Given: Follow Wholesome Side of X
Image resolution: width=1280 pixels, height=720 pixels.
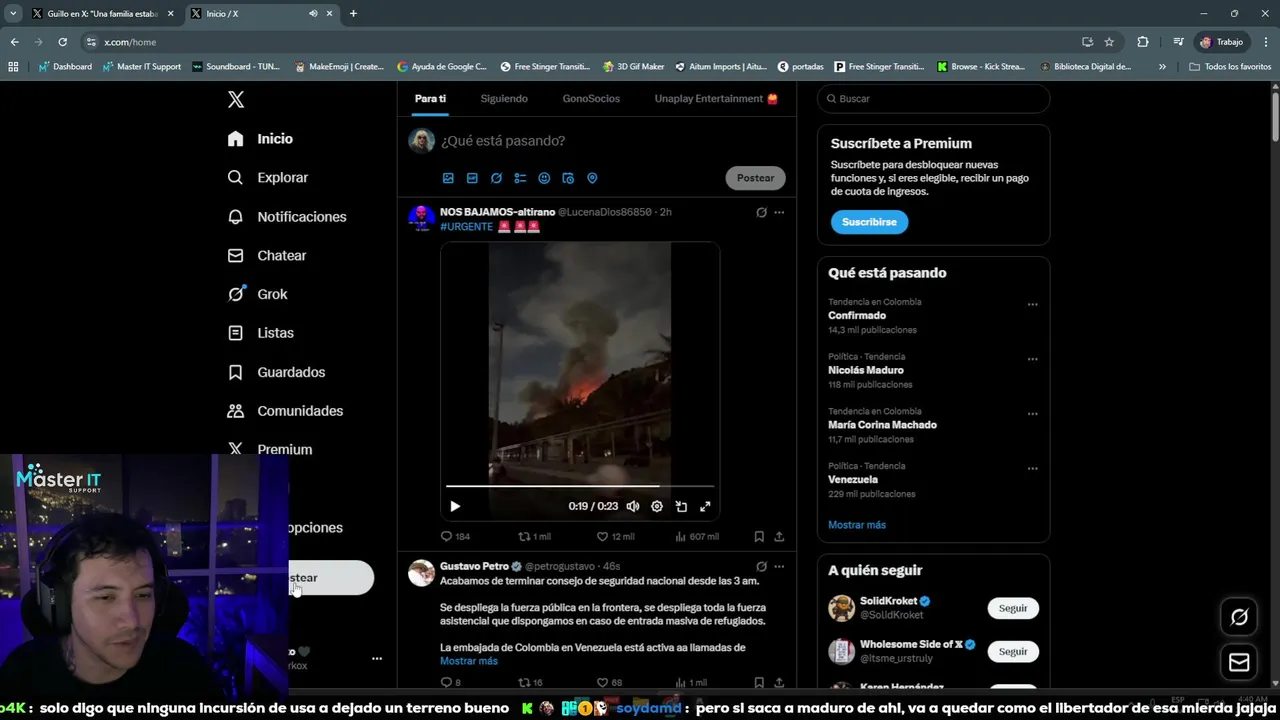Looking at the screenshot, I should tap(1013, 651).
